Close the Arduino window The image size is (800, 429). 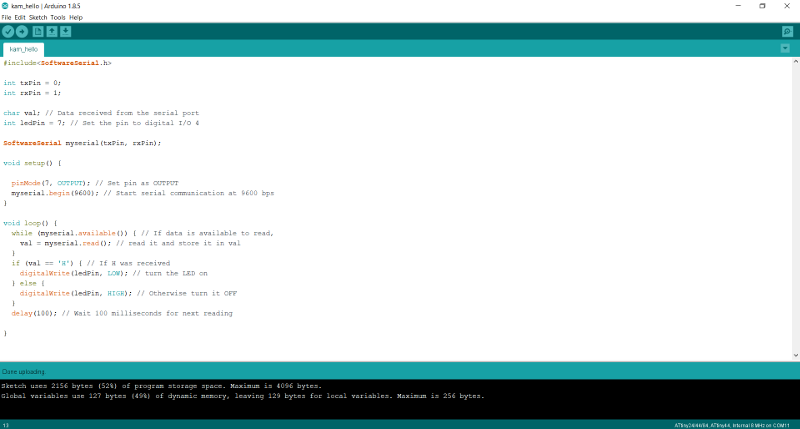coord(787,6)
